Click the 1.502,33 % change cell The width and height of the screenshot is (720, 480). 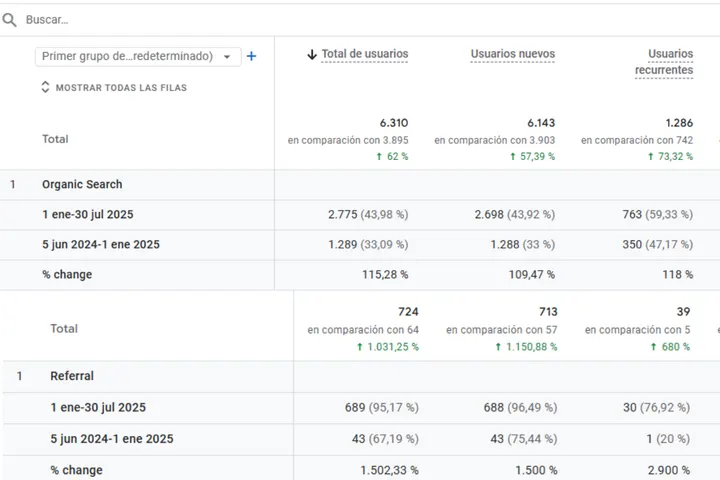pos(389,470)
